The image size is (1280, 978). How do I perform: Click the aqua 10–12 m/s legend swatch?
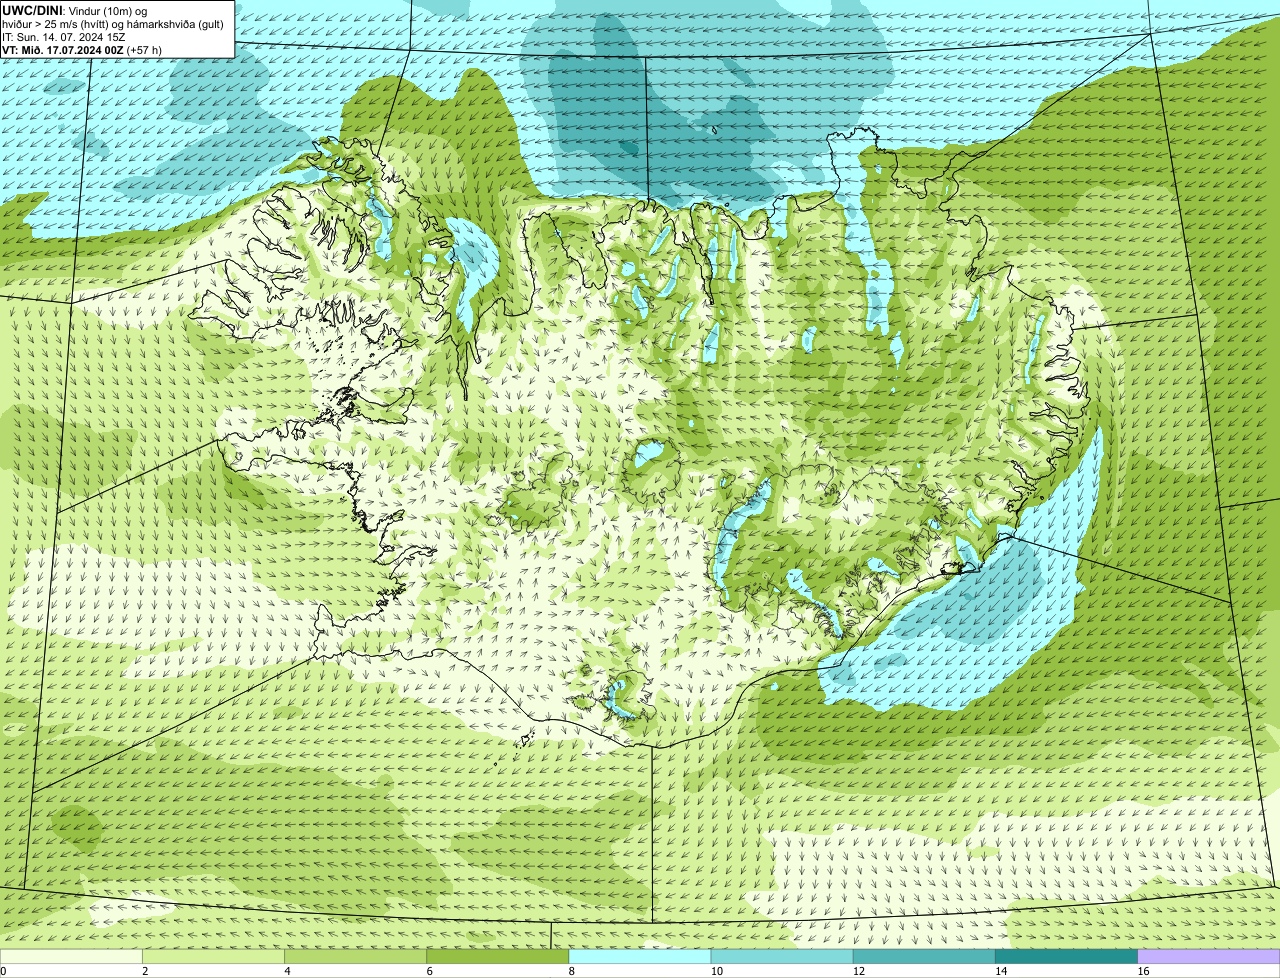pyautogui.click(x=782, y=957)
